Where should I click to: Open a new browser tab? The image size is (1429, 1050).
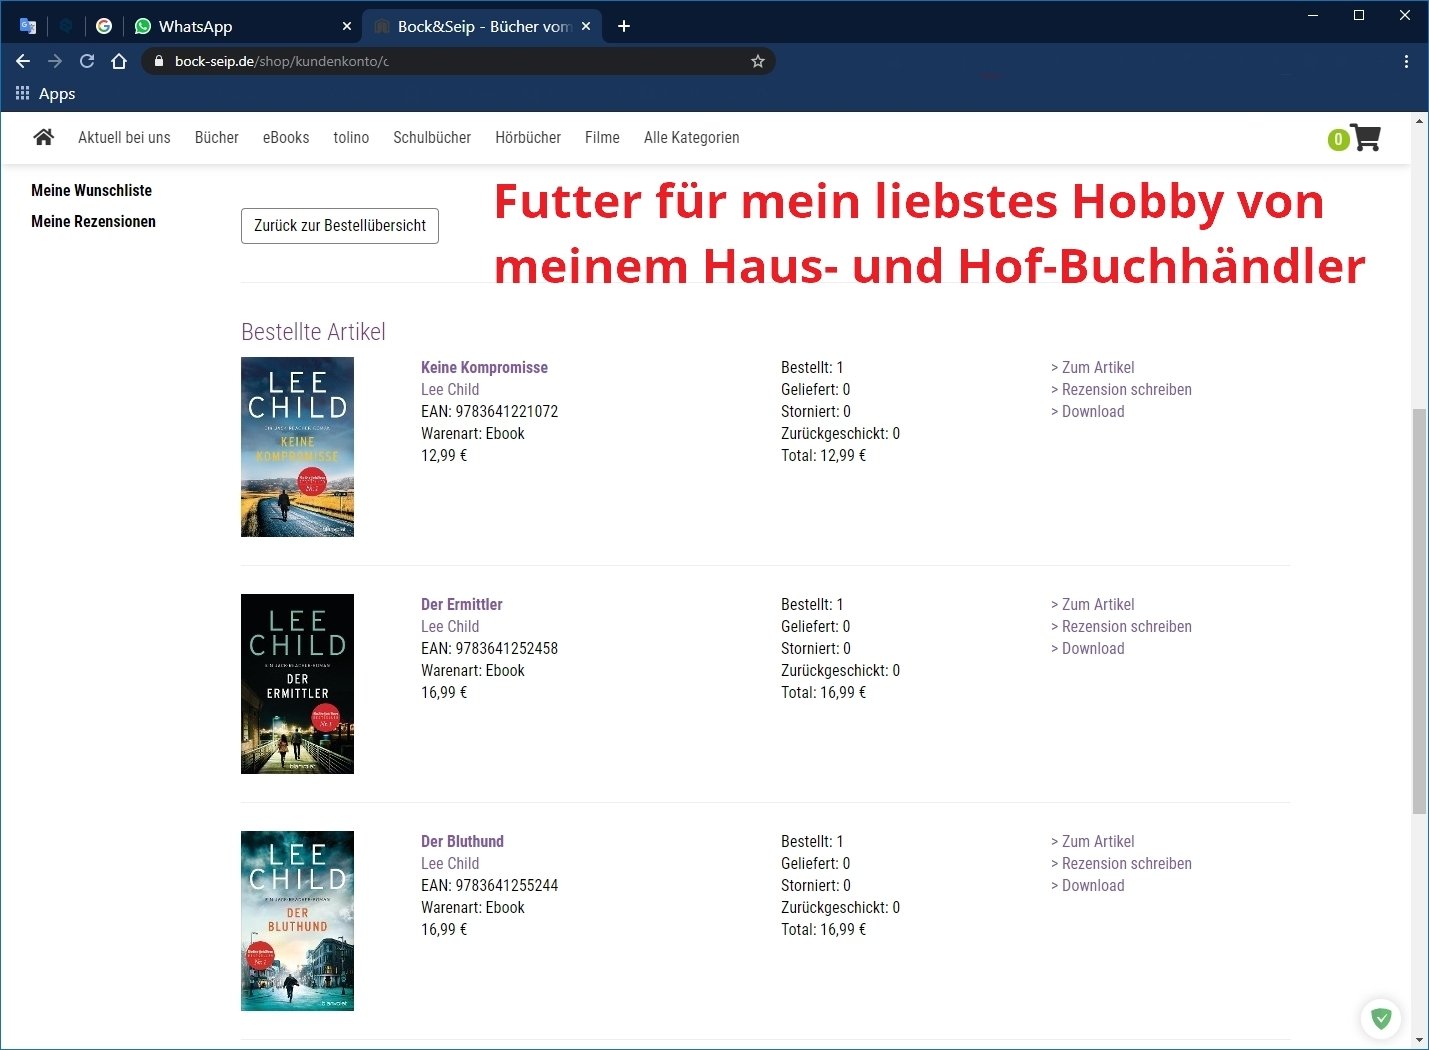[624, 26]
